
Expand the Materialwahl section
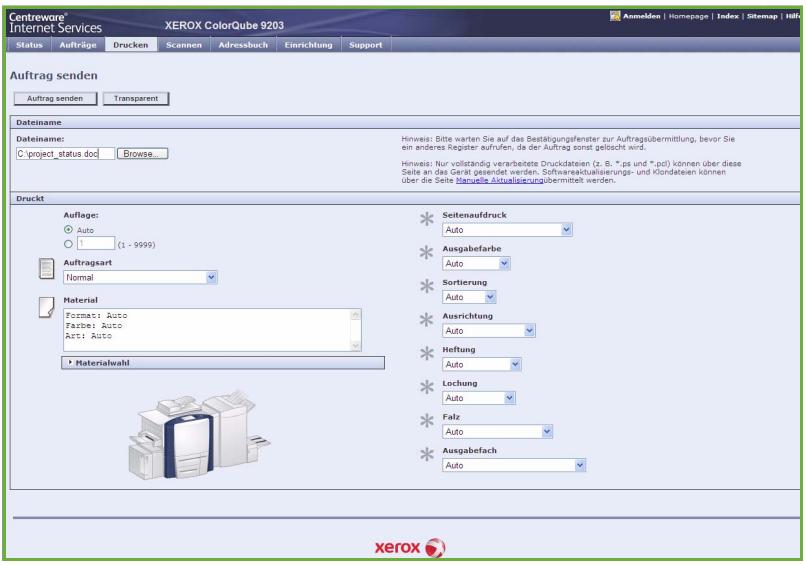click(223, 363)
